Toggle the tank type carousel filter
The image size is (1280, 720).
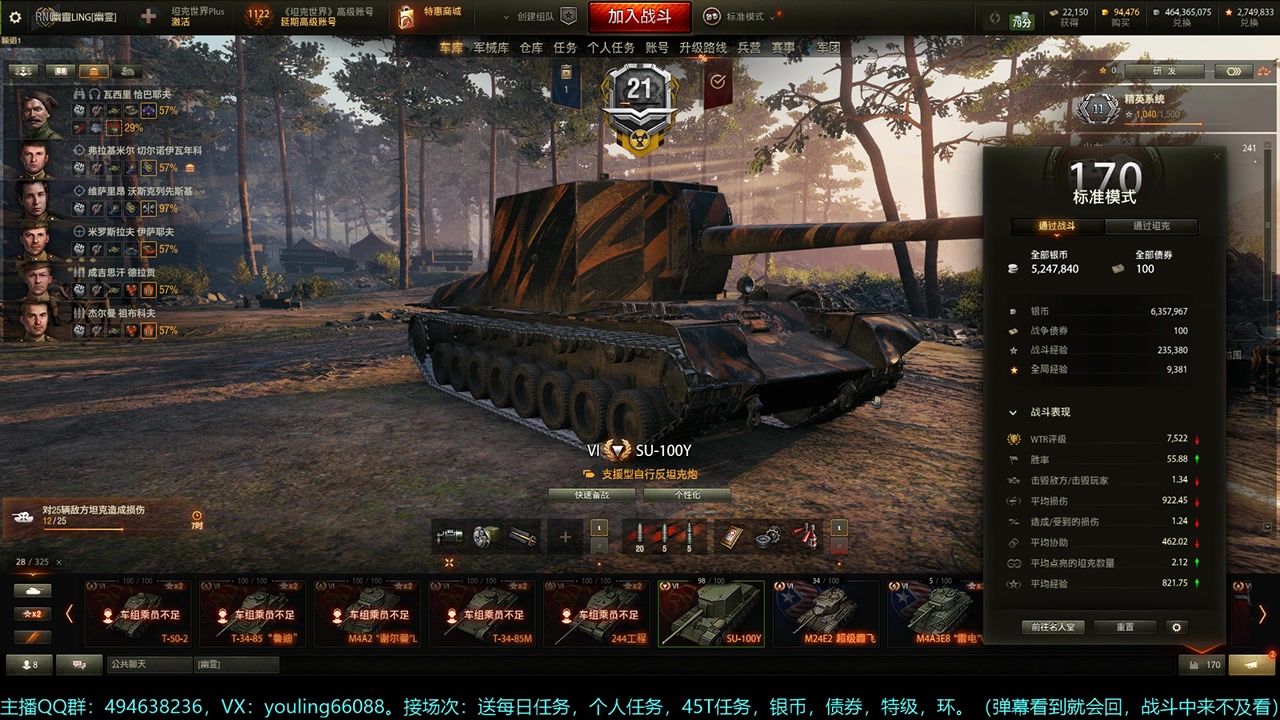33,590
